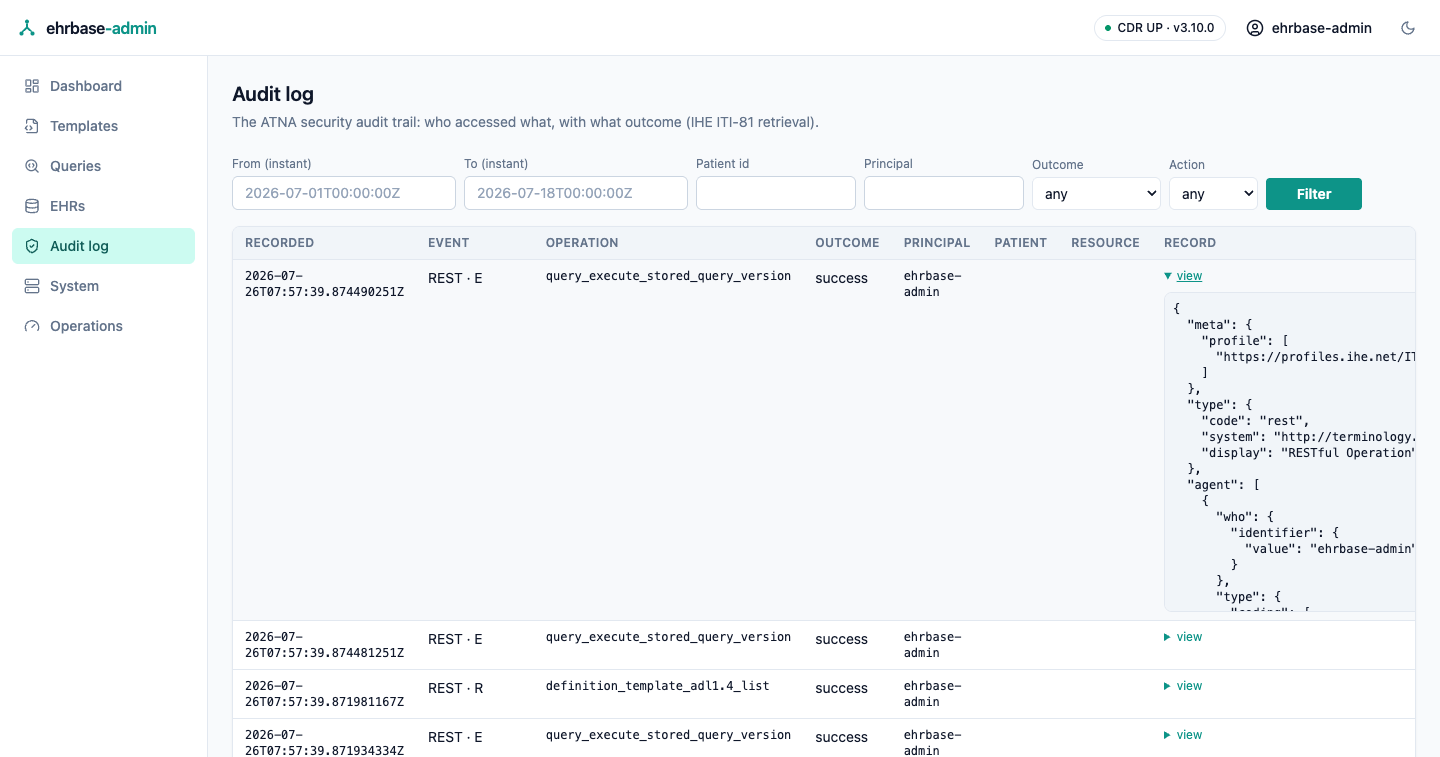The image size is (1440, 757).
Task: Click the RECORD column header
Action: click(1190, 243)
